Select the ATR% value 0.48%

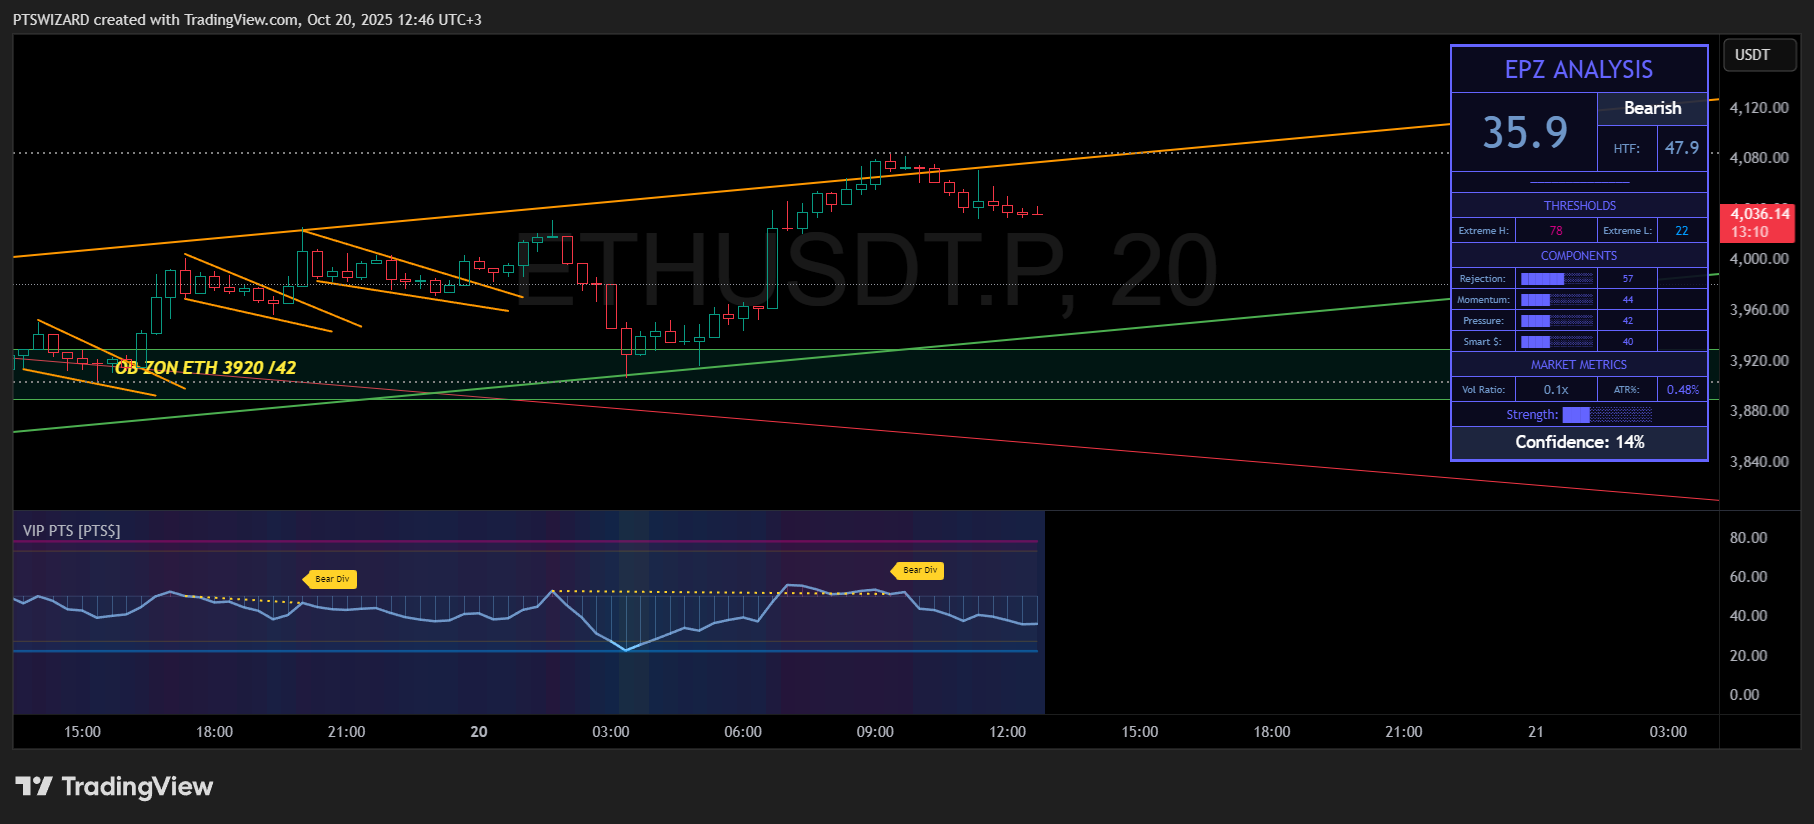pyautogui.click(x=1683, y=390)
